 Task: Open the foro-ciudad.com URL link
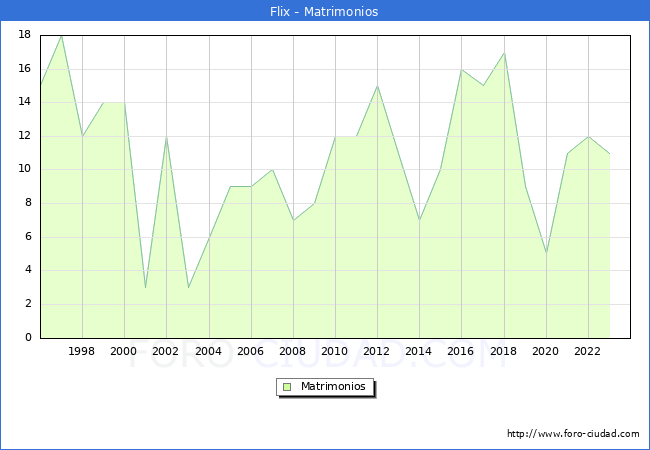(573, 434)
